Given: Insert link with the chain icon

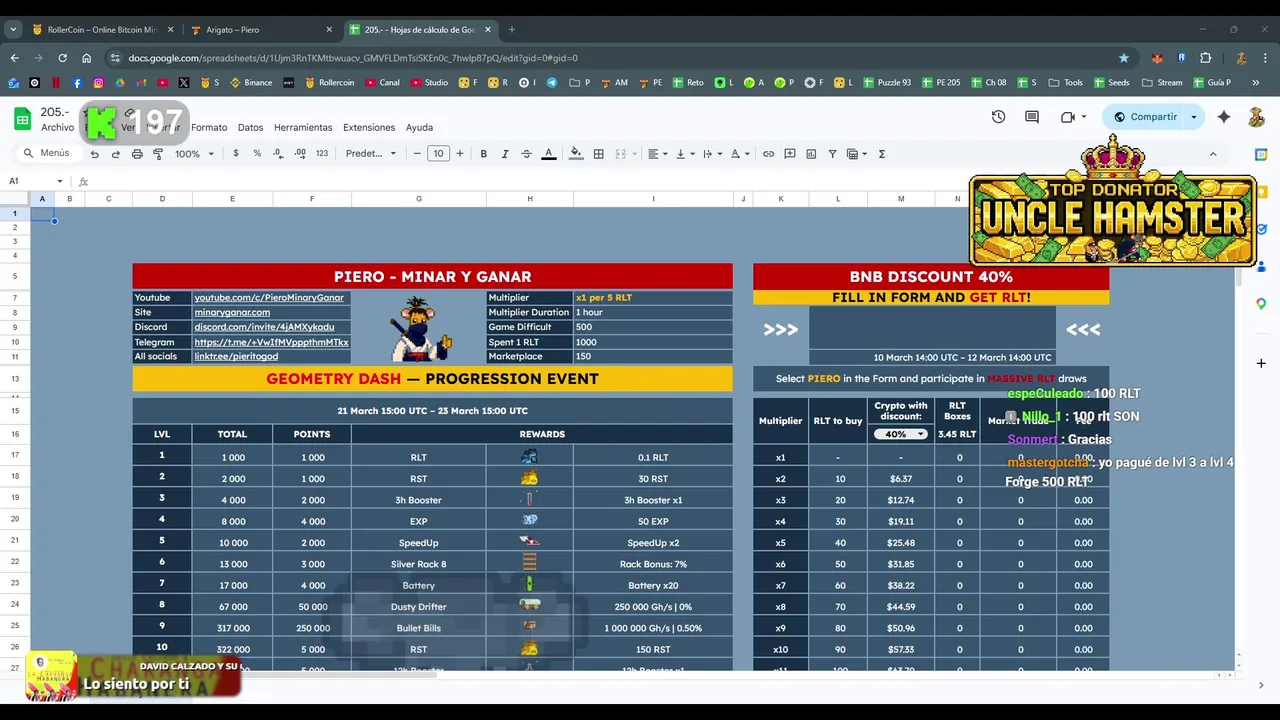Looking at the screenshot, I should pyautogui.click(x=768, y=154).
